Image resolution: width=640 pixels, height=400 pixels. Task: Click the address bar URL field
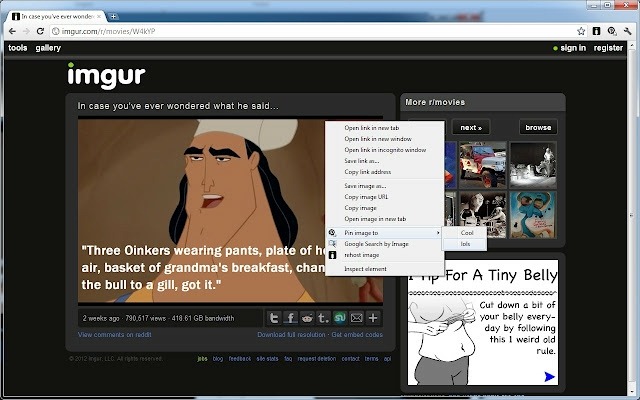point(314,31)
